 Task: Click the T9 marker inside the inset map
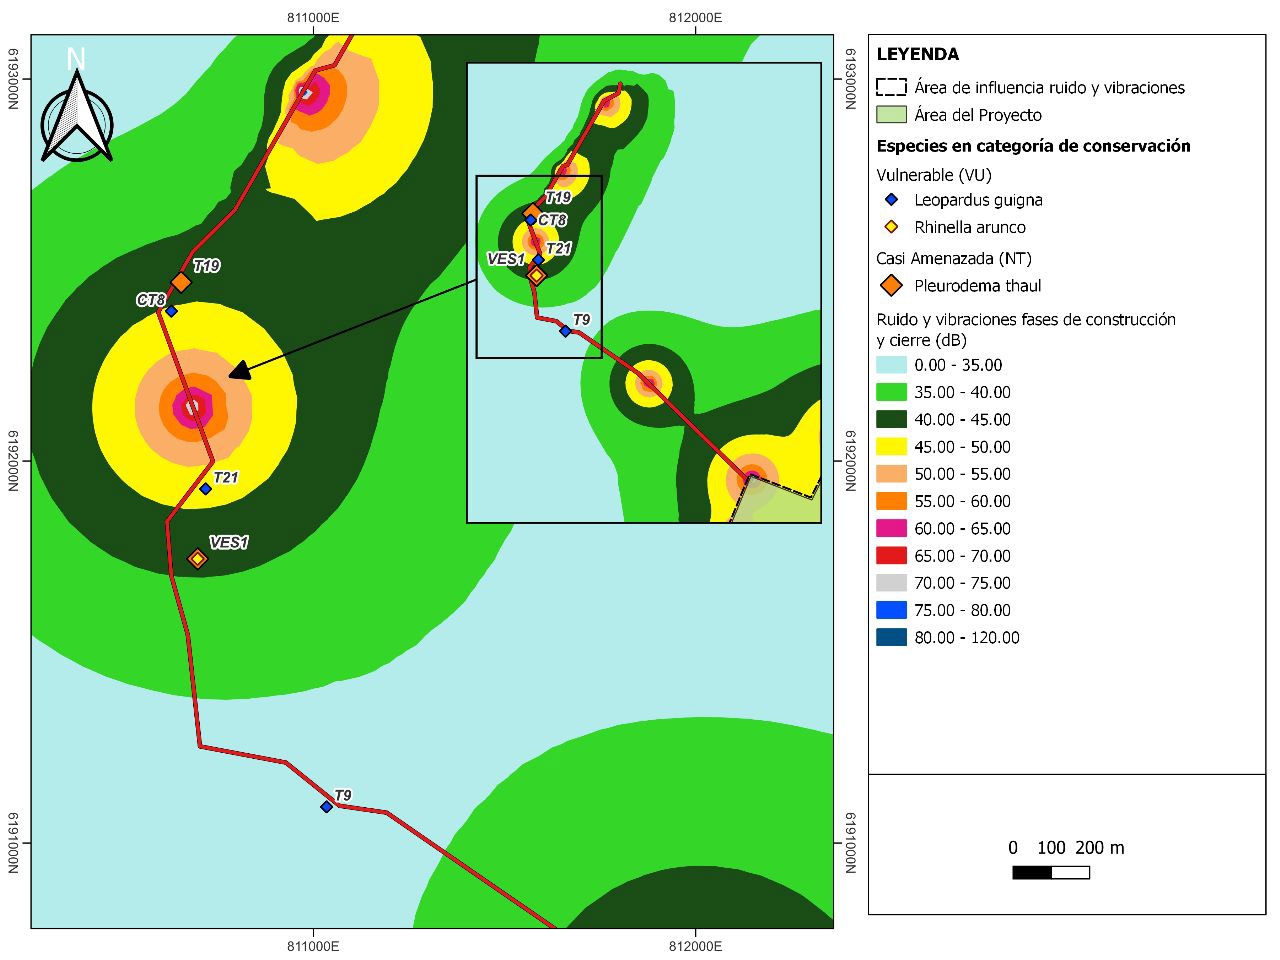(x=565, y=331)
